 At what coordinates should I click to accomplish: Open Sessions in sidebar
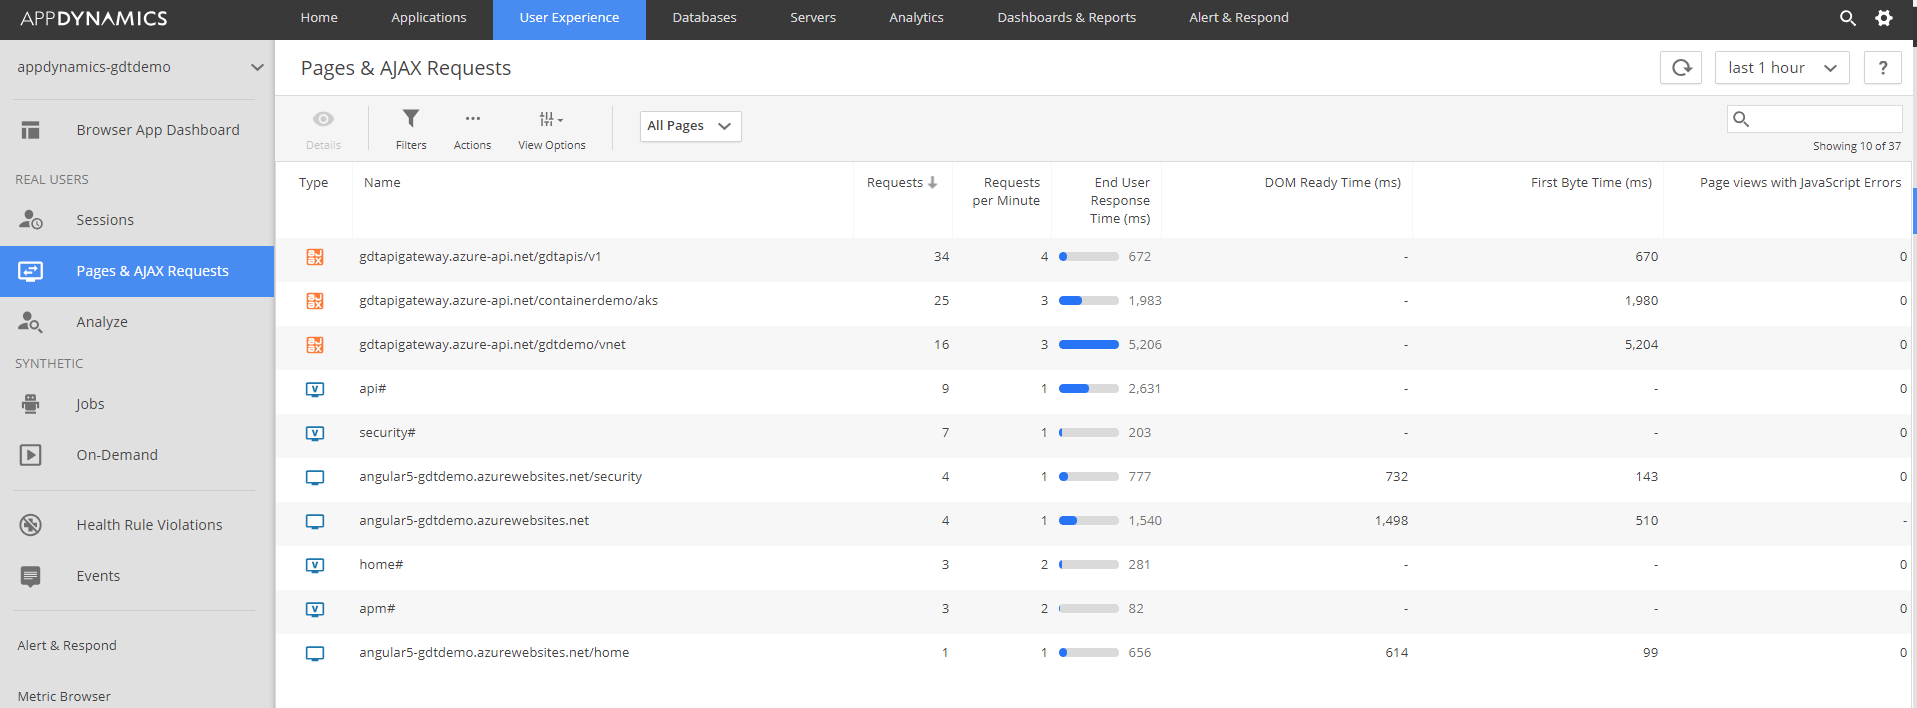[x=105, y=220]
